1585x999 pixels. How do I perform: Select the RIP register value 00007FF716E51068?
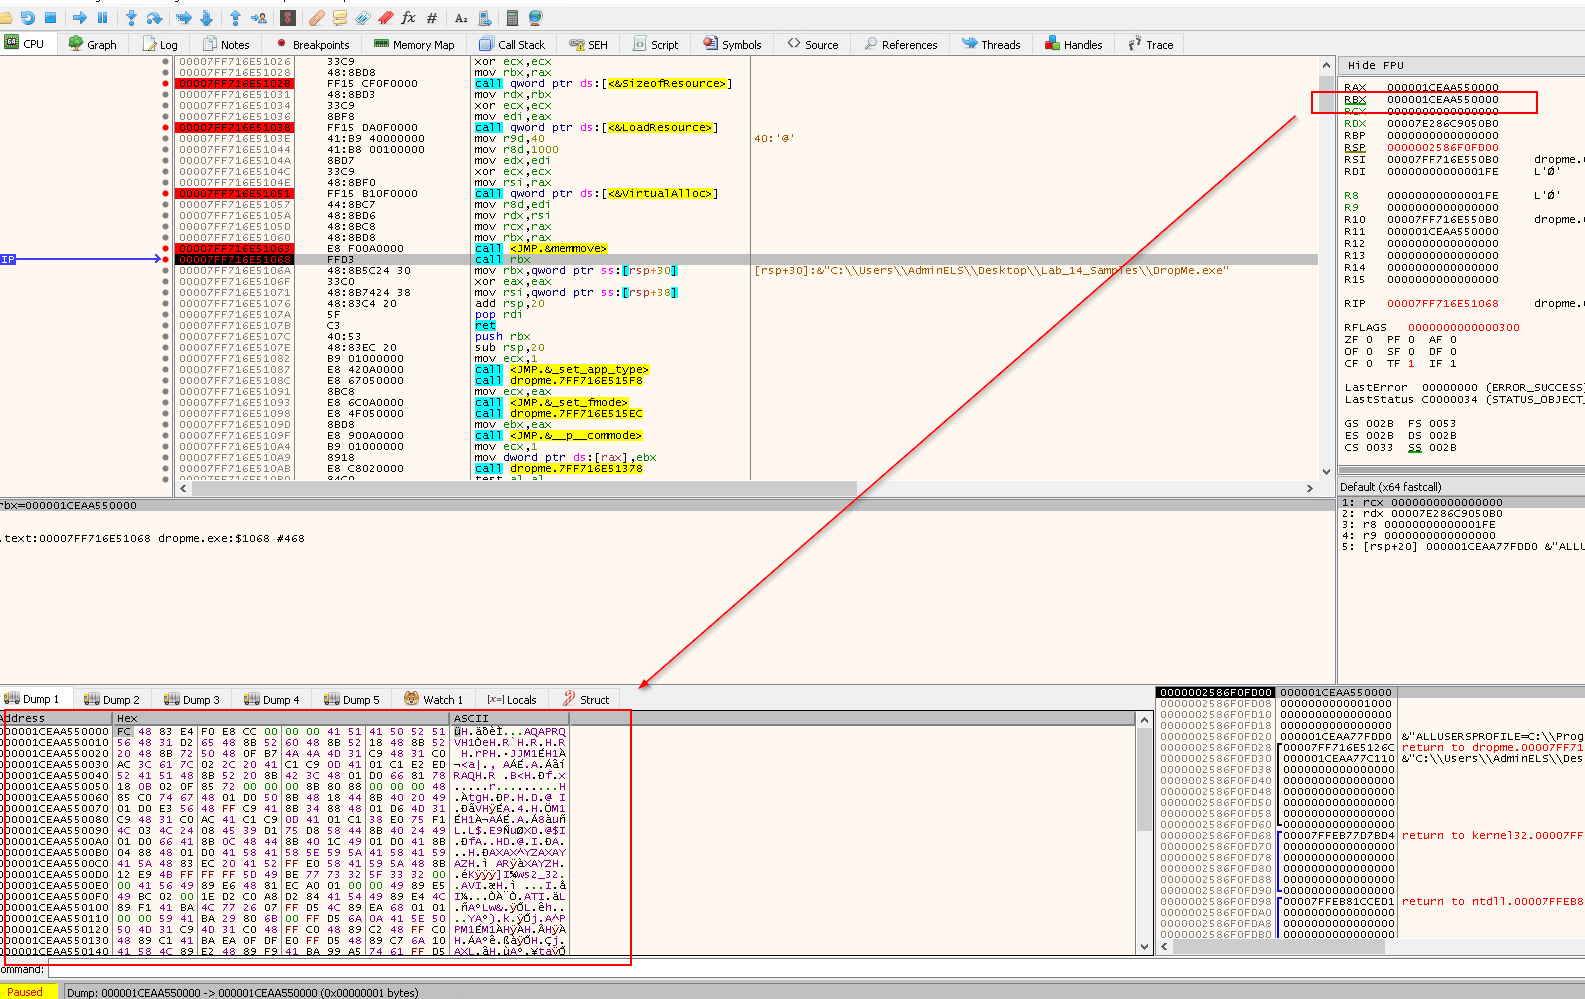(x=1442, y=304)
